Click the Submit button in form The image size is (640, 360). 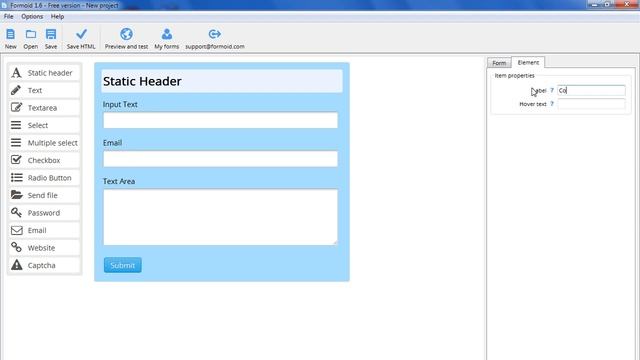(x=122, y=265)
